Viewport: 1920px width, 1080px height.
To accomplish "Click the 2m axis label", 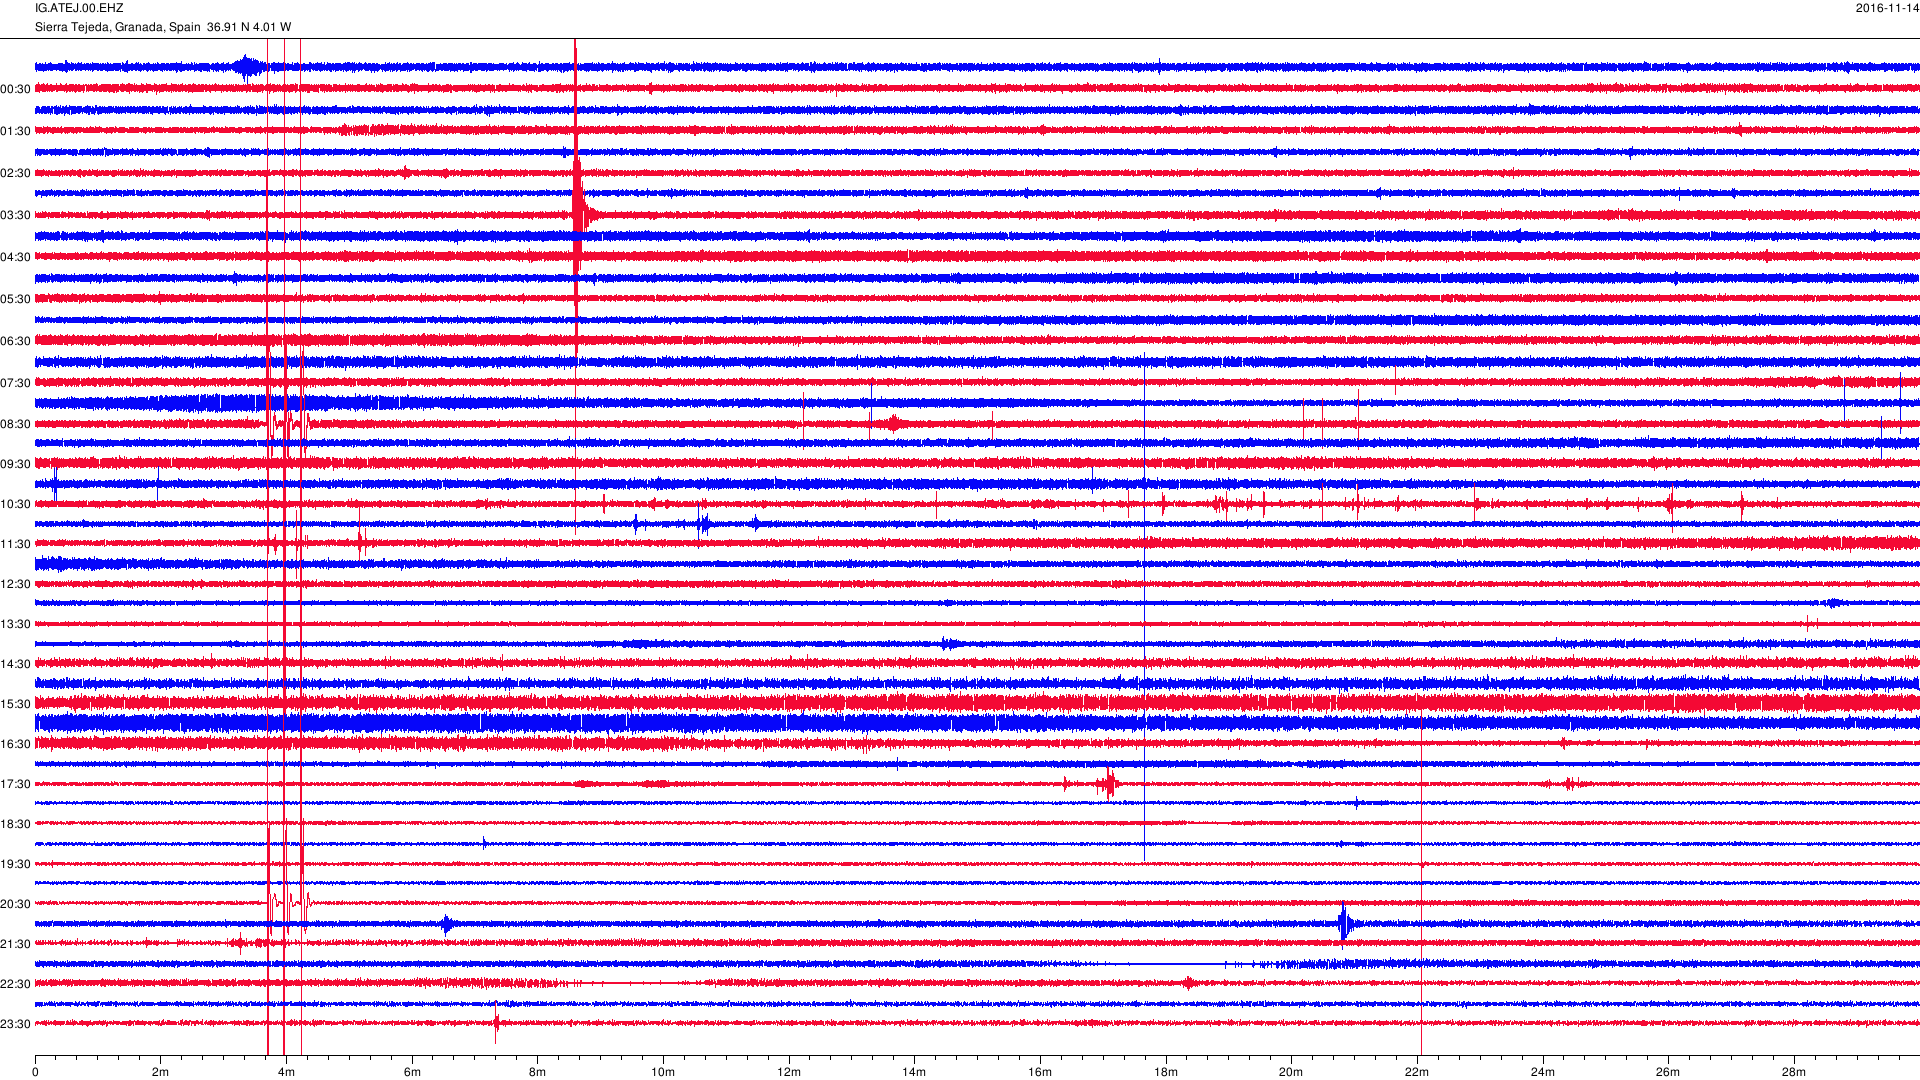I will click(x=160, y=1072).
